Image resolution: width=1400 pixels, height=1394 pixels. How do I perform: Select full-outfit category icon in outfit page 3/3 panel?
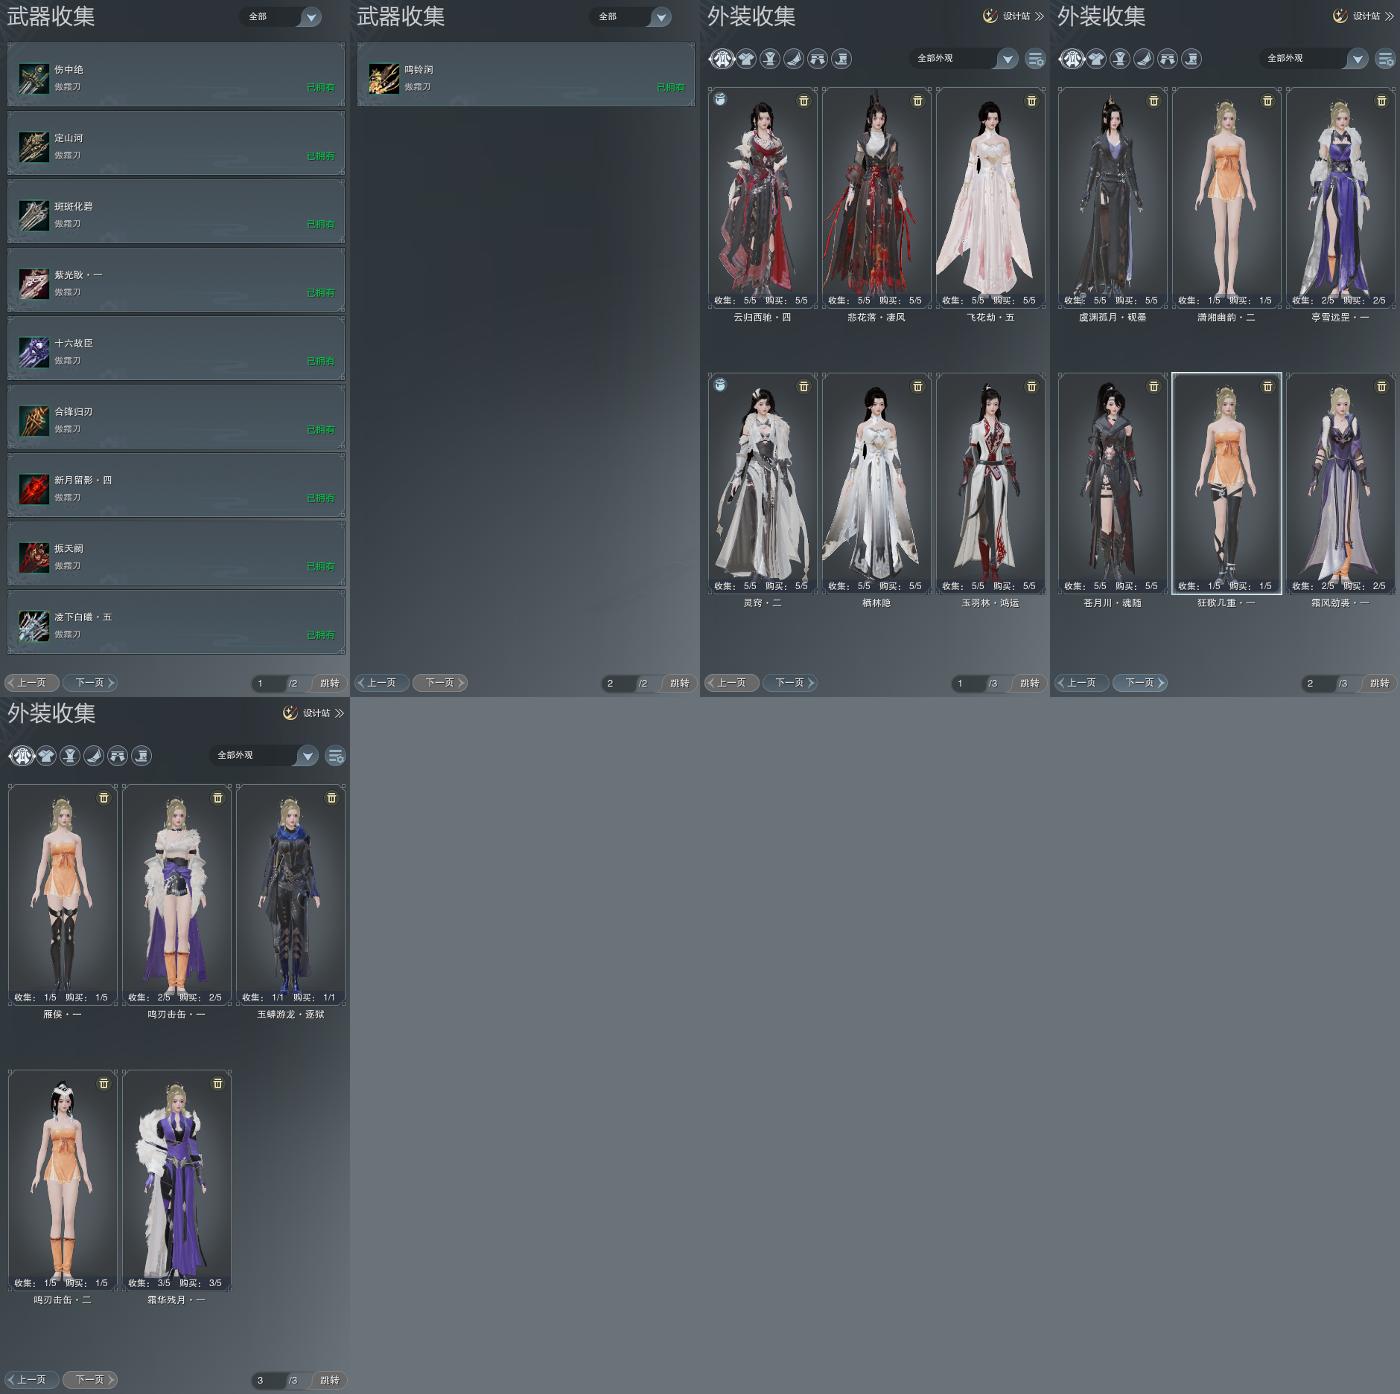point(22,756)
